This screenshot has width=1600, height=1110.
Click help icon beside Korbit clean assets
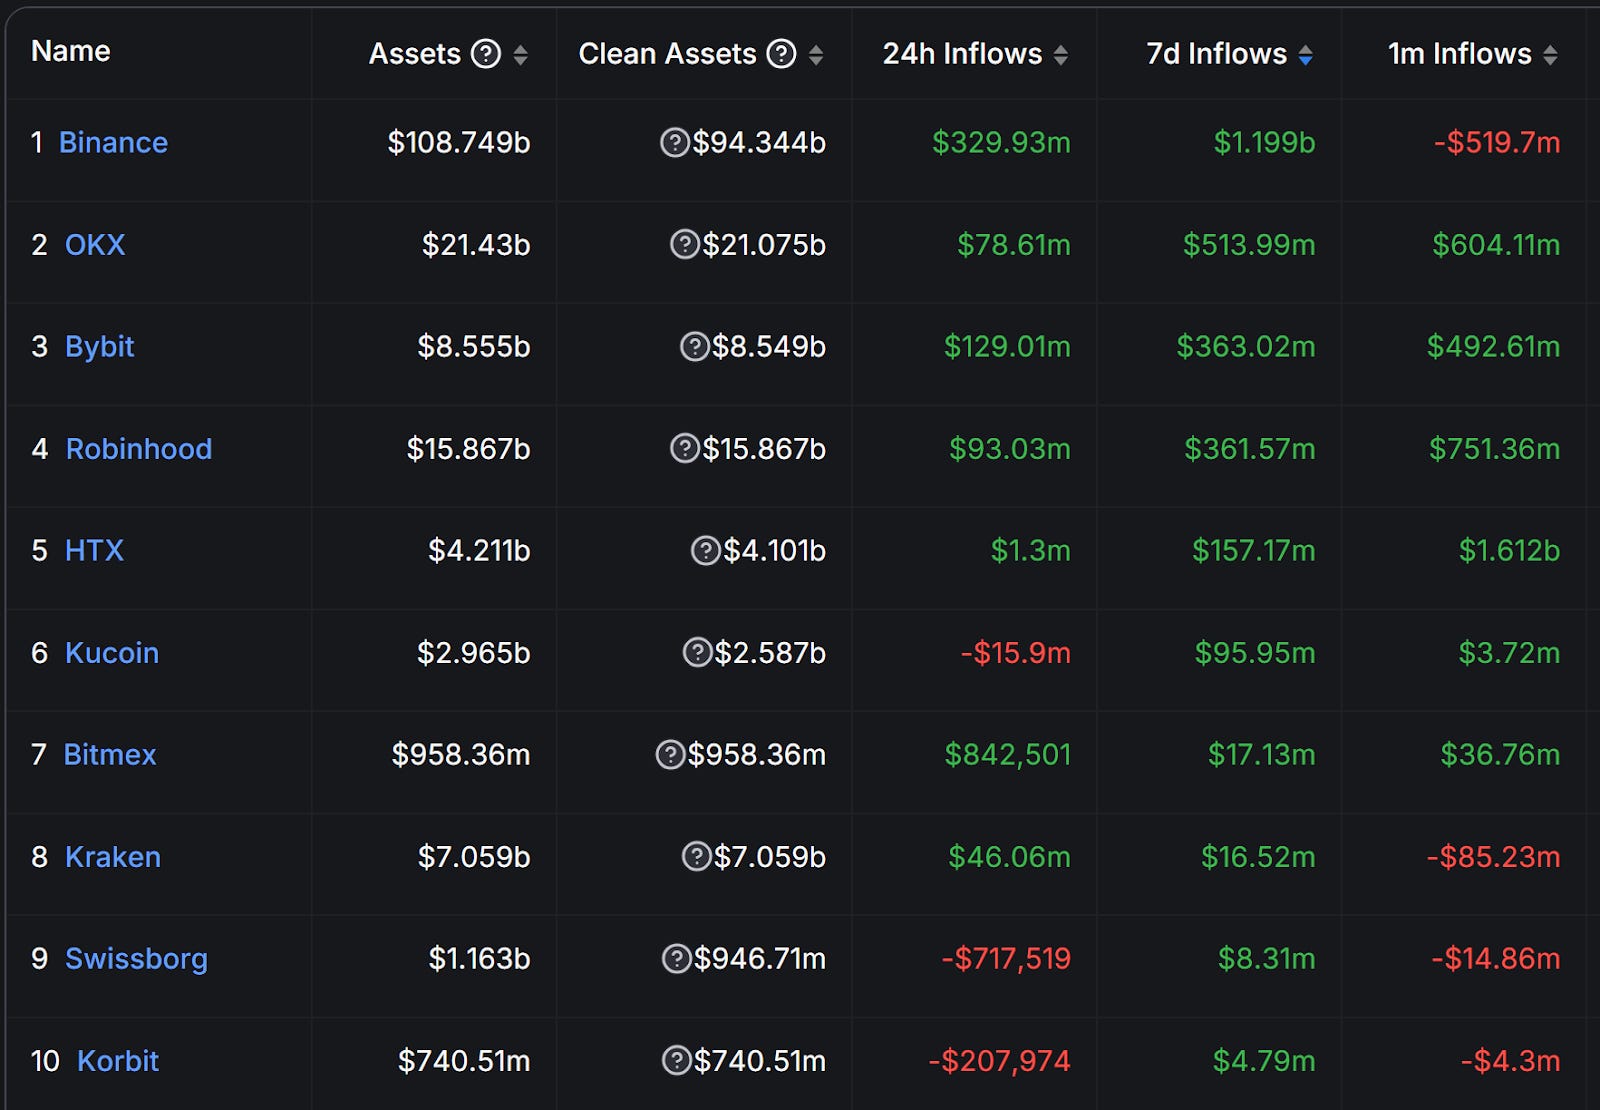point(677,1060)
